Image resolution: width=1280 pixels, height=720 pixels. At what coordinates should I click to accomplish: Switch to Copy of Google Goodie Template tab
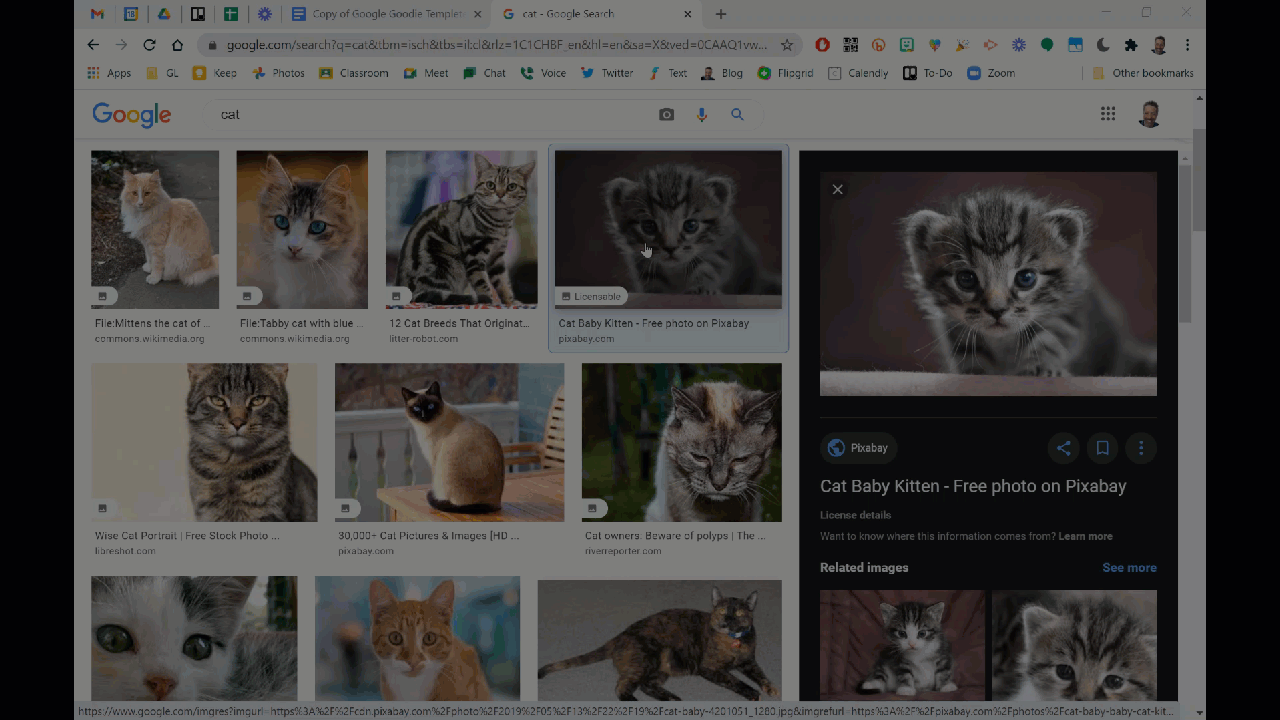pos(386,14)
